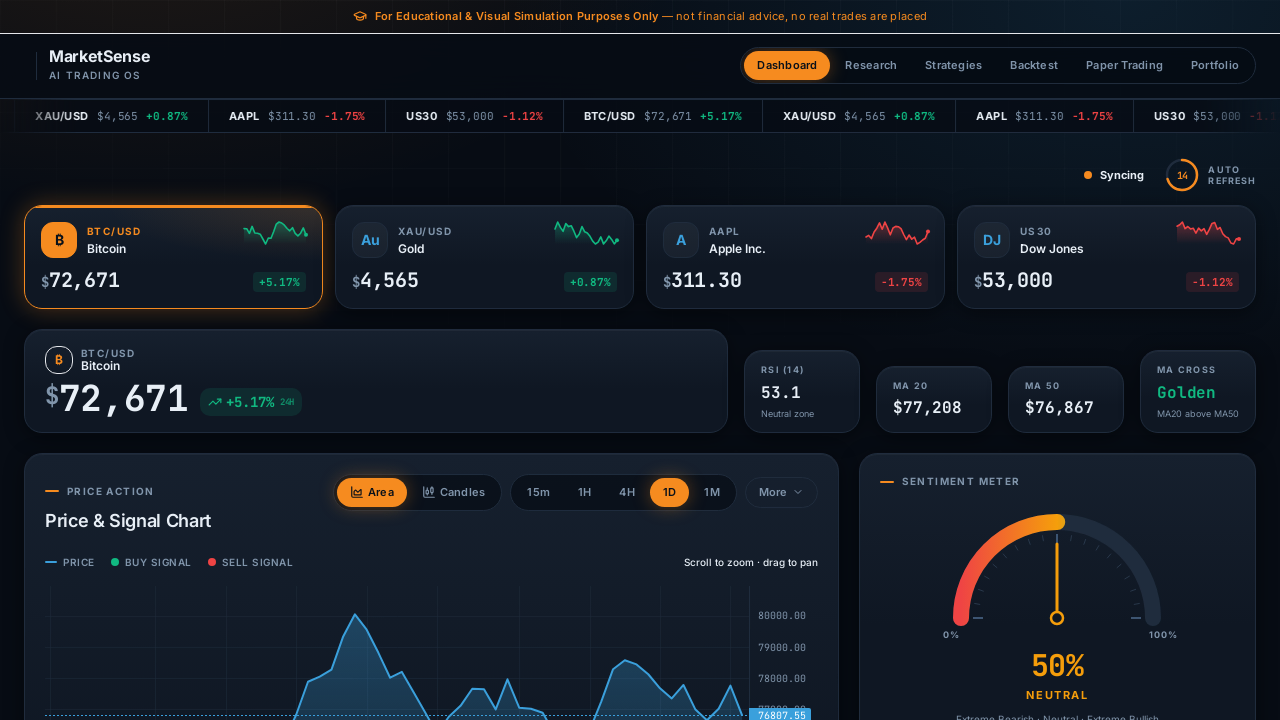Open the More timeframes dropdown
Image resolution: width=1280 pixels, height=720 pixels.
tap(781, 492)
